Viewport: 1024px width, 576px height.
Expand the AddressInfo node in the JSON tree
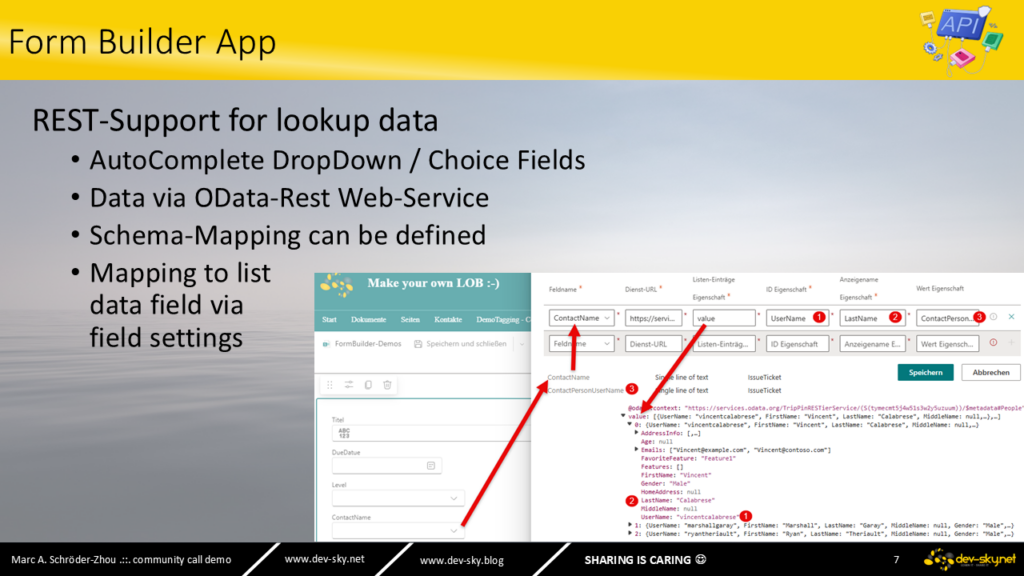[x=637, y=432]
